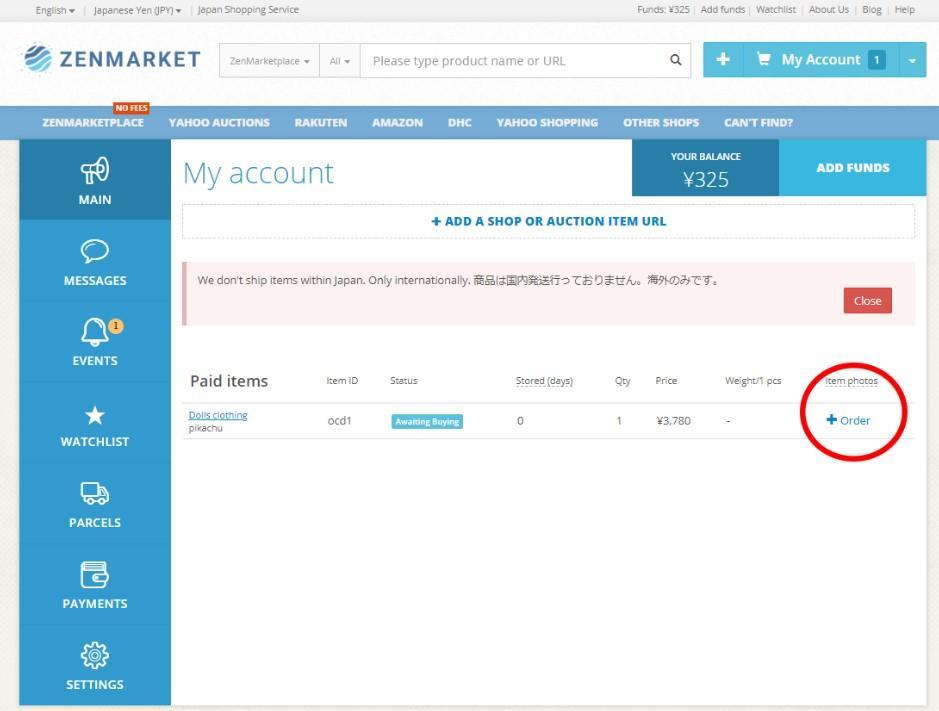Select the Yahoo Auctions nav tab
The width and height of the screenshot is (939, 711).
point(219,122)
